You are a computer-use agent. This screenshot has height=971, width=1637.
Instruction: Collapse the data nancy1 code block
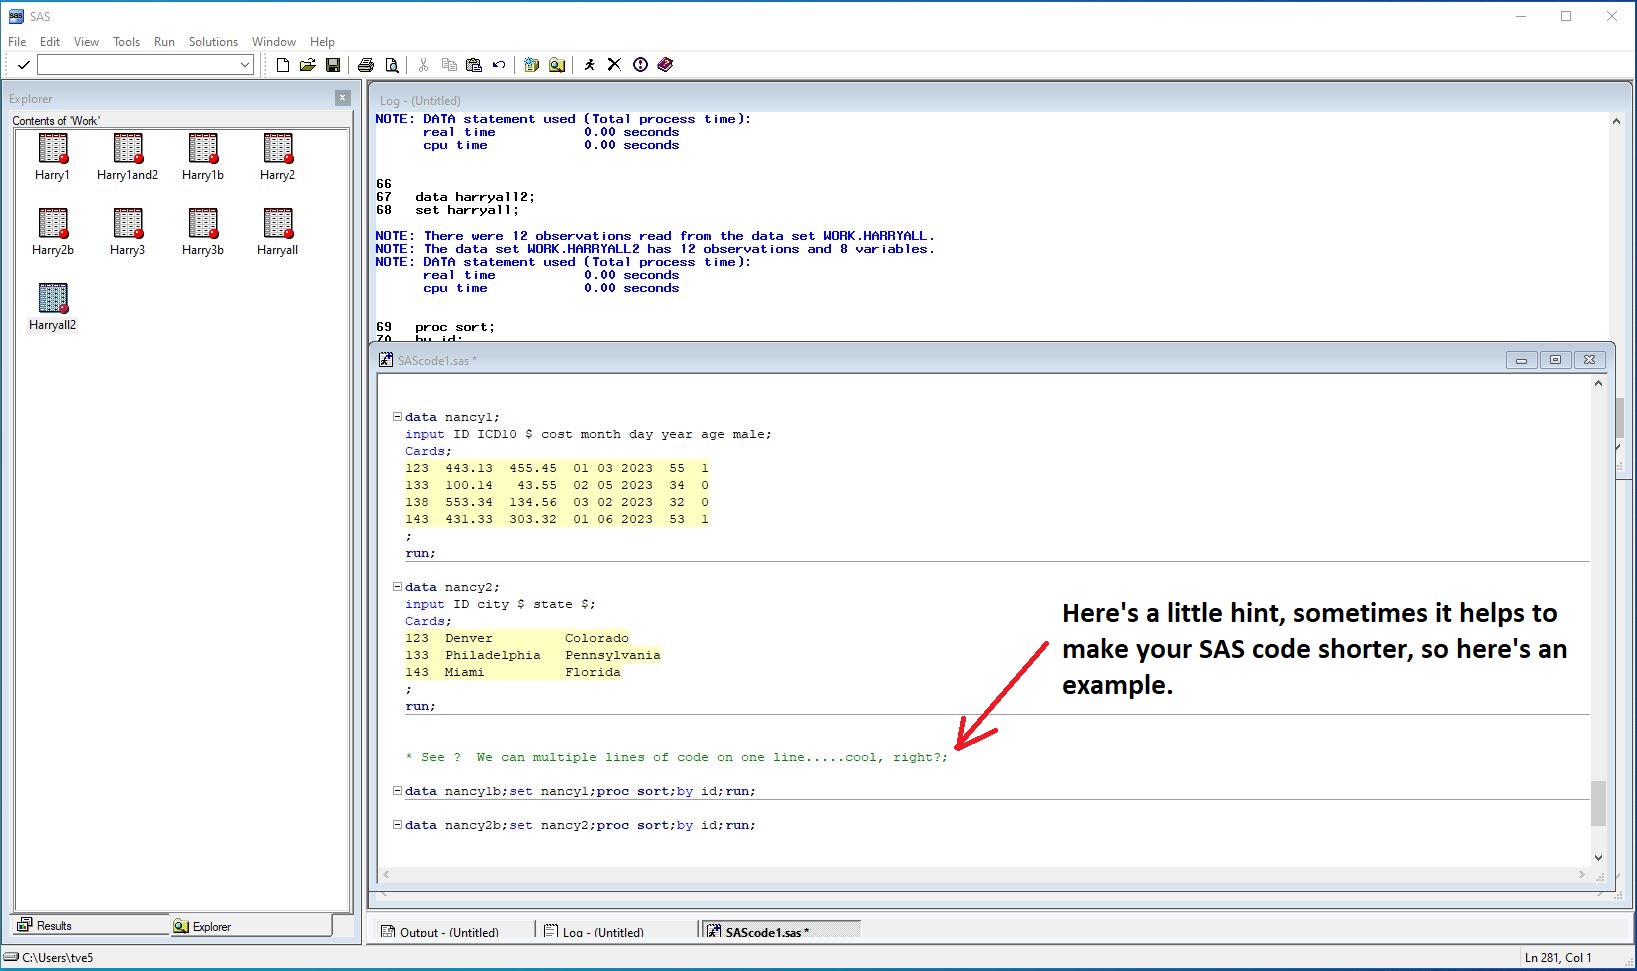coord(397,417)
